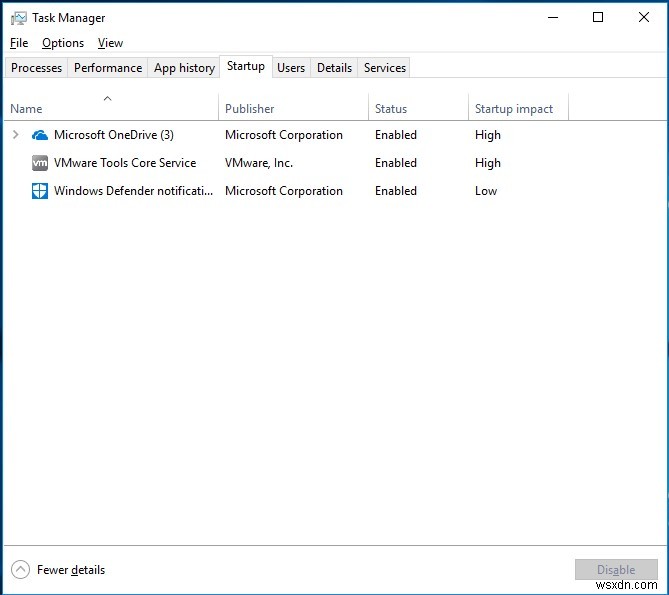Expand the Microsoft OneDrive (3) group
Screen dimensions: 669x595
(16, 135)
